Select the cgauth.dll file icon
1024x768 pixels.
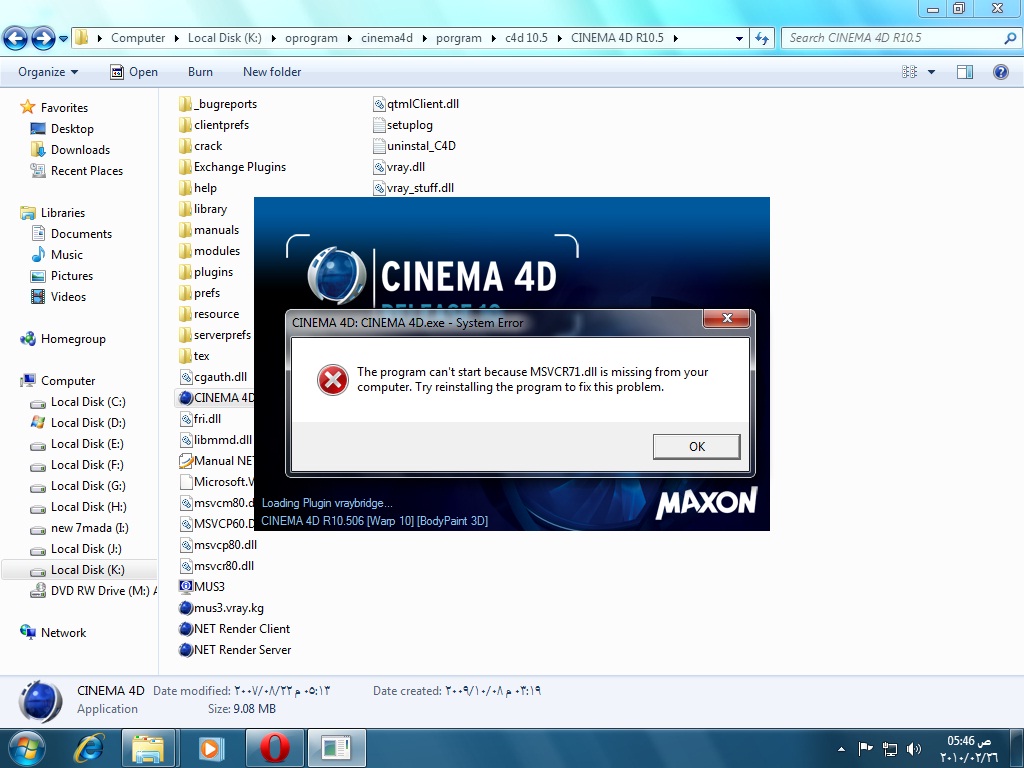186,377
